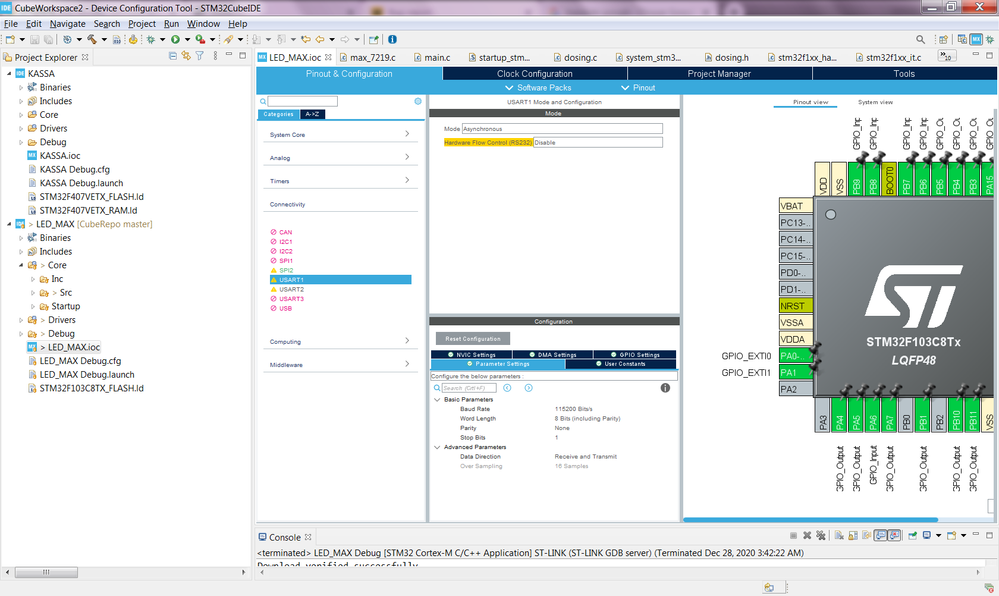
Task: Click the green Run play icon
Action: pos(175,40)
